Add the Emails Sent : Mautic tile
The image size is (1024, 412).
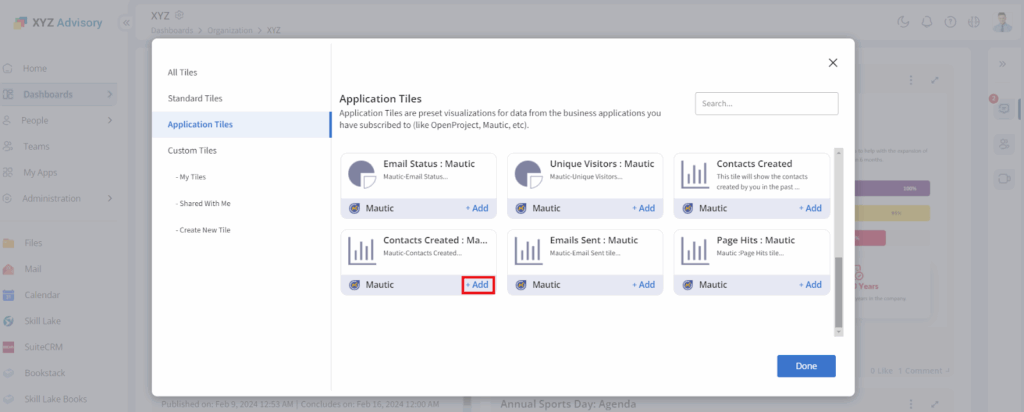point(644,285)
